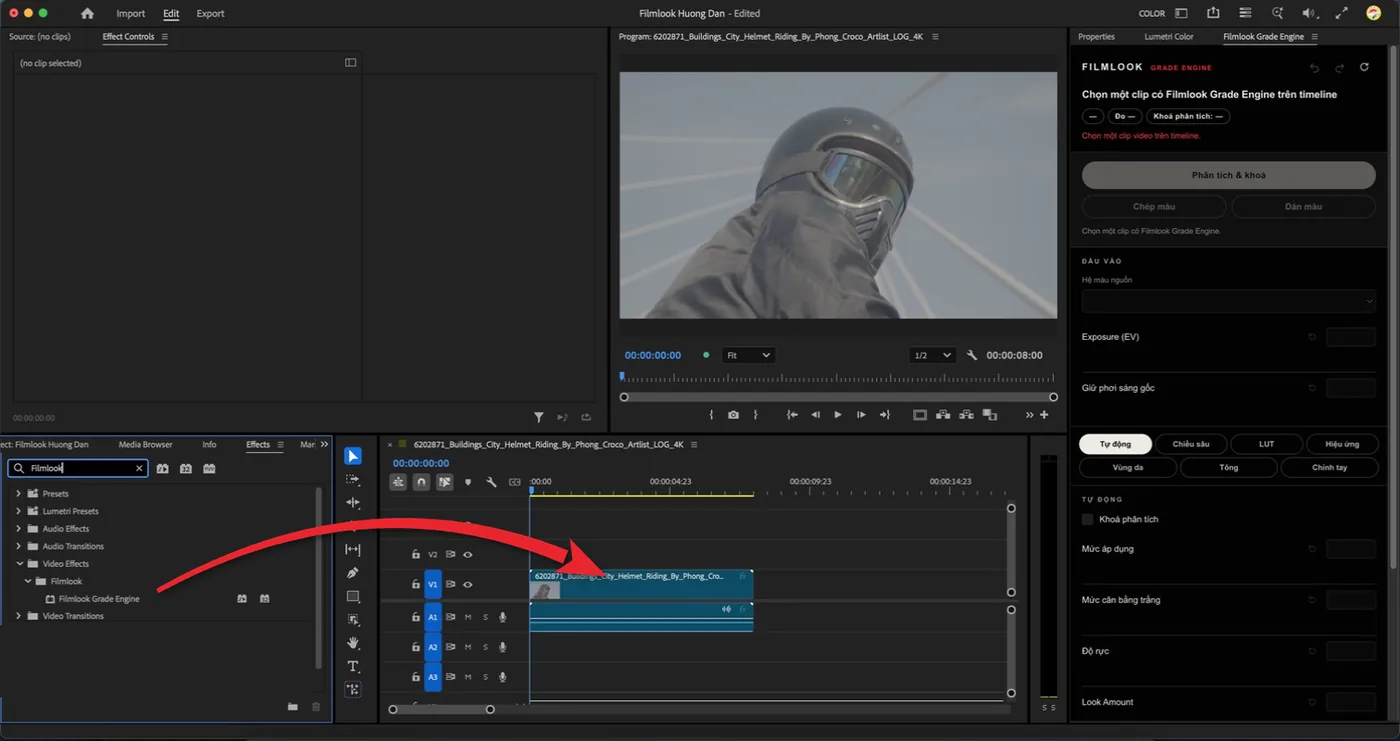Viewport: 1400px width, 741px height.
Task: Open Hệ màu nguồn dropdown
Action: [1229, 301]
